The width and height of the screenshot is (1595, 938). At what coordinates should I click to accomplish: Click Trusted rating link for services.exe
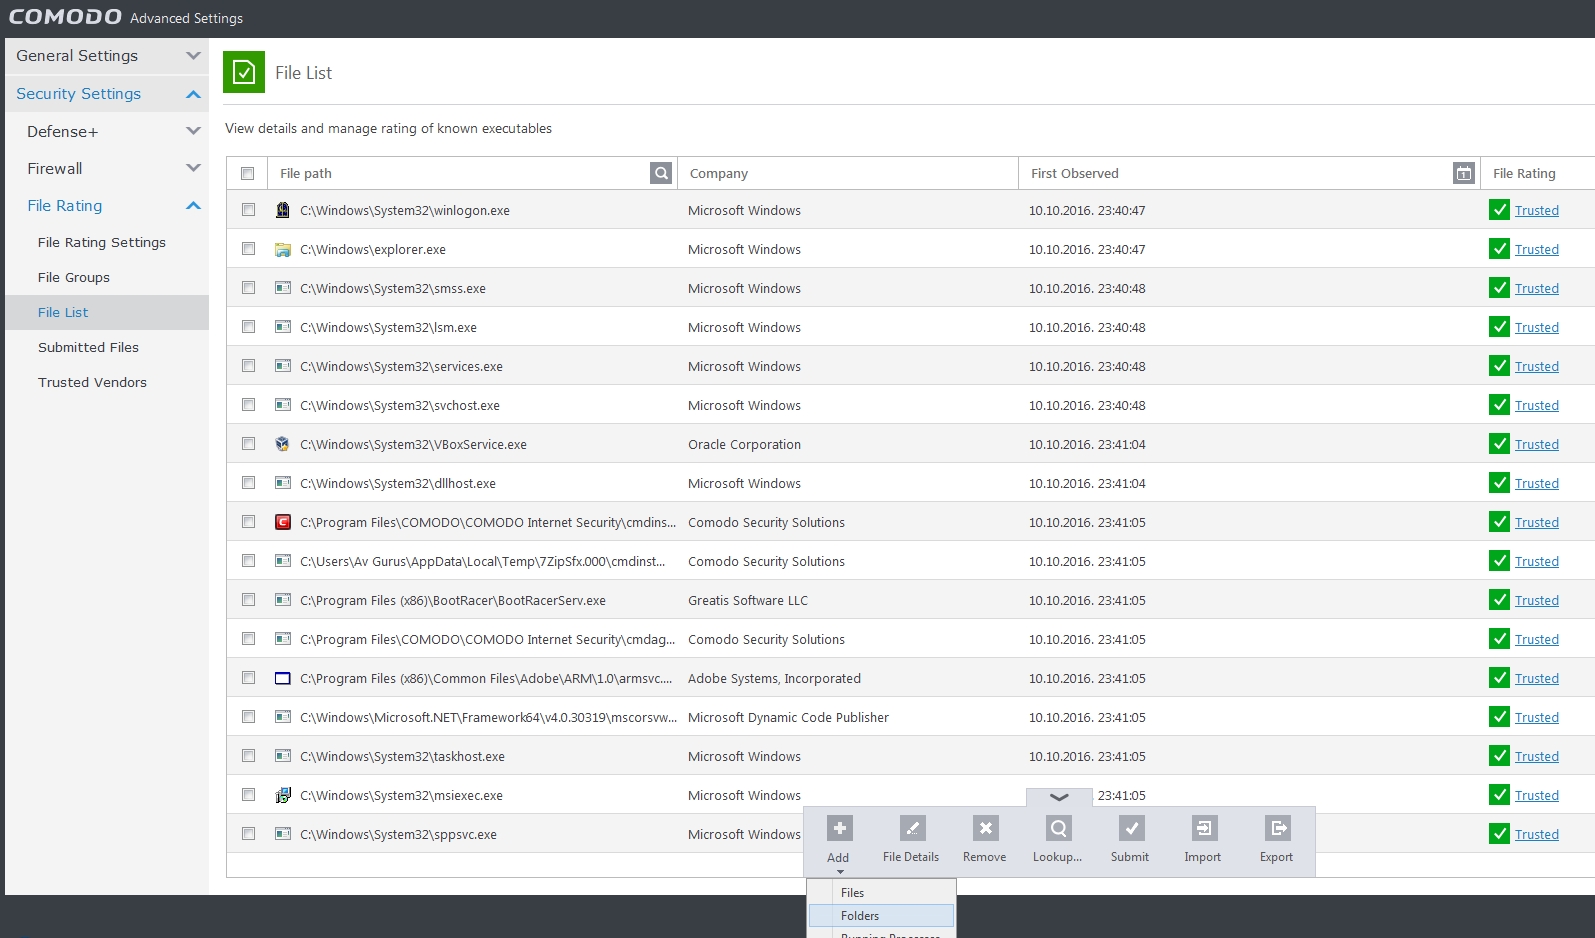tap(1537, 366)
